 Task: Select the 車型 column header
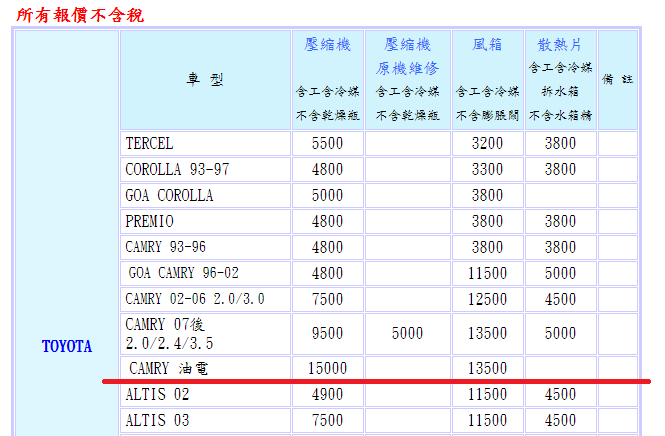205,79
